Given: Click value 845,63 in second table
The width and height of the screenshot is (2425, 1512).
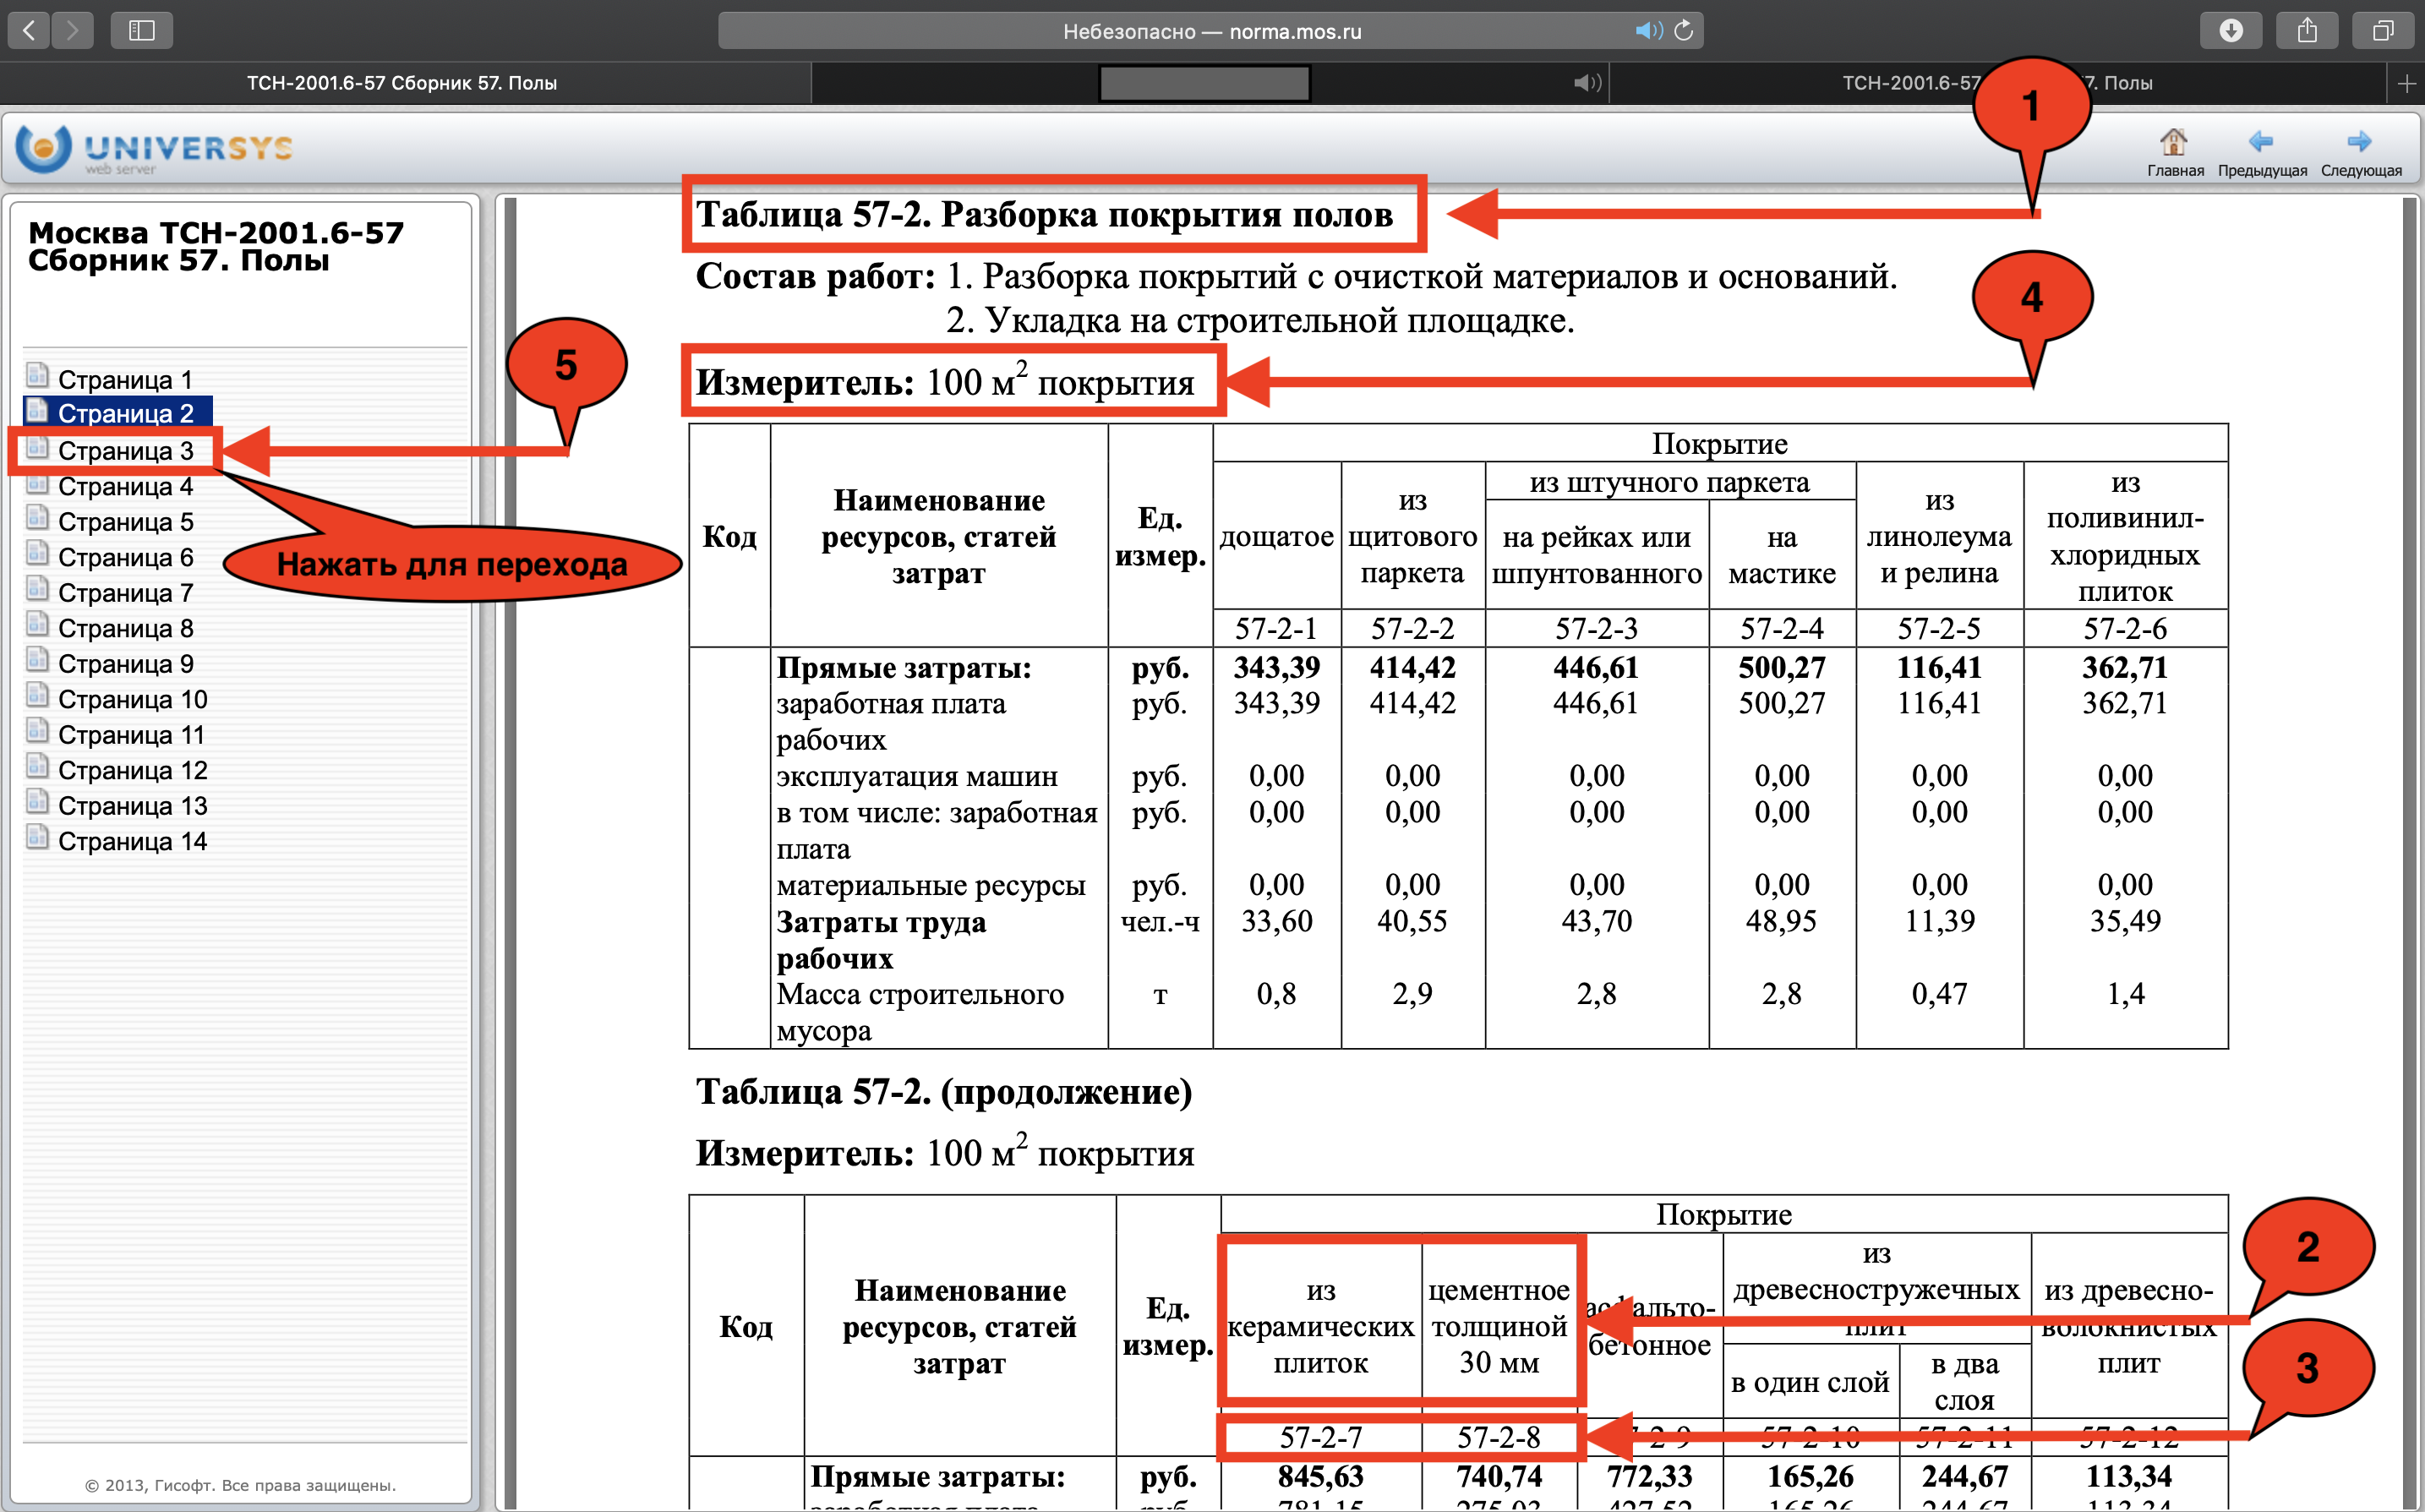Looking at the screenshot, I should pyautogui.click(x=1321, y=1476).
